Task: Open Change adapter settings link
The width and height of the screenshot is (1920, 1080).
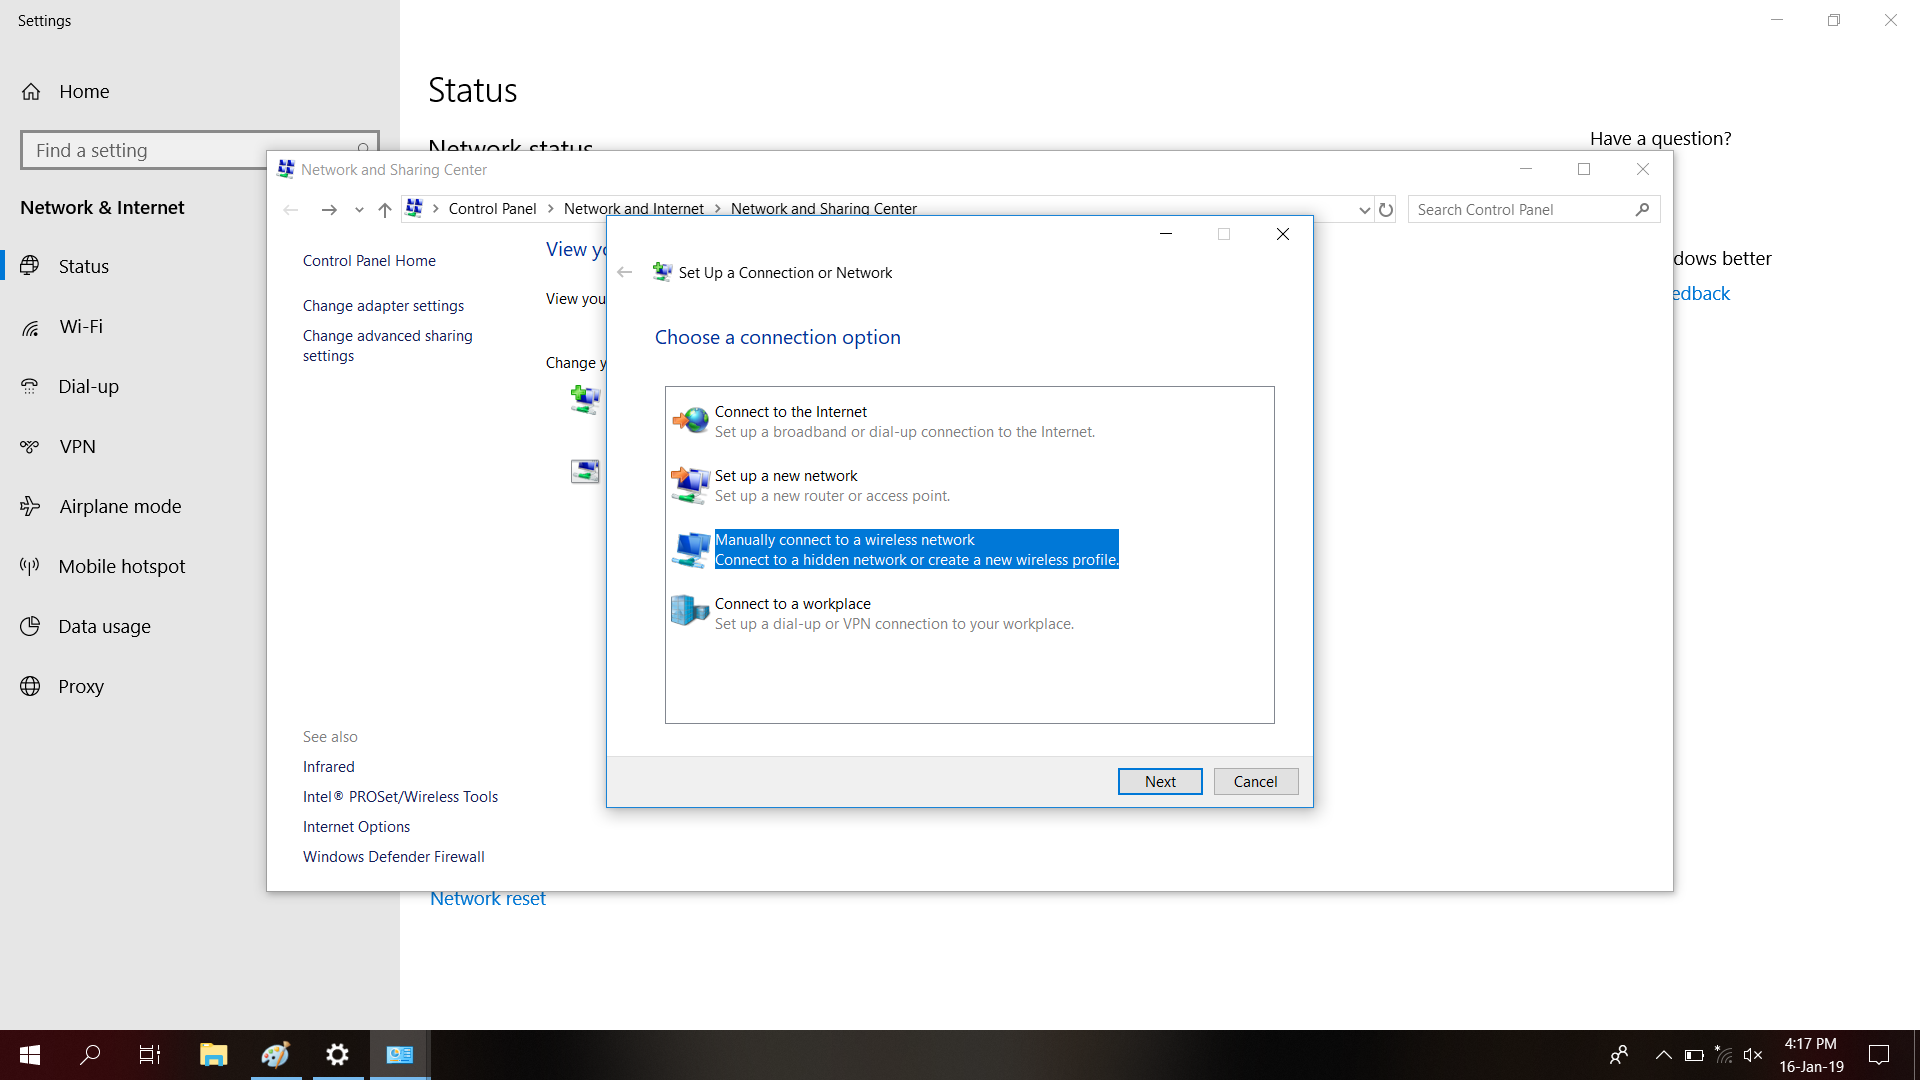Action: 383,306
